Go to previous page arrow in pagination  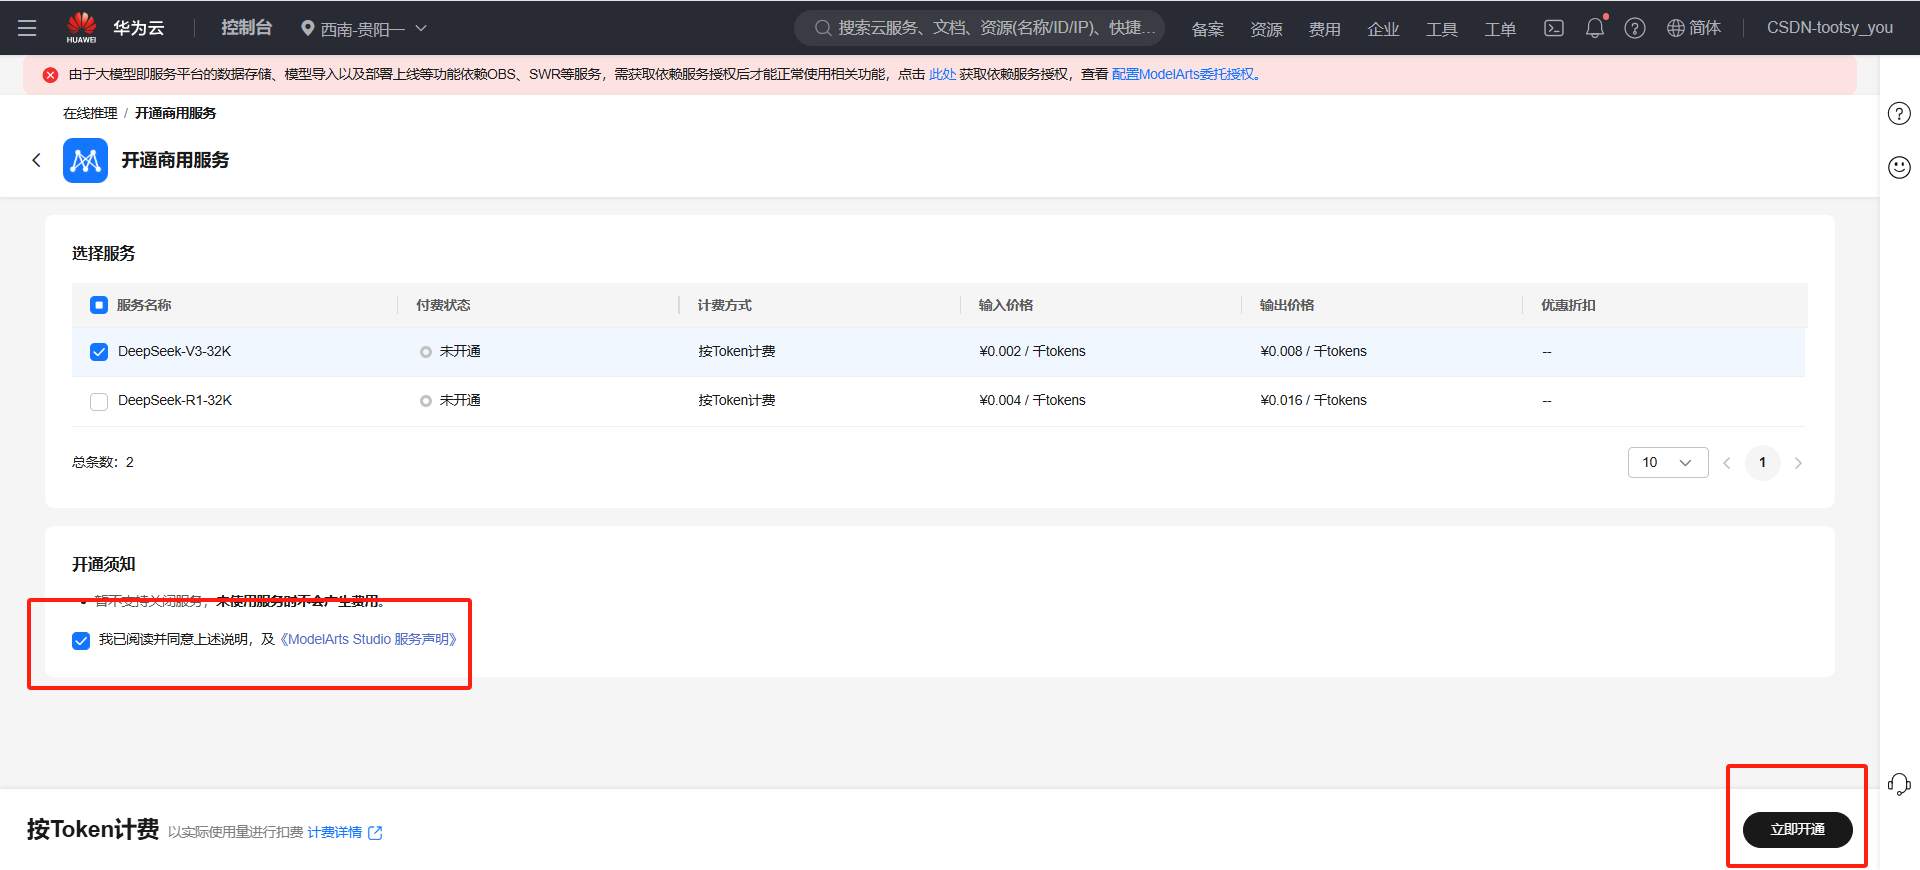click(x=1727, y=463)
